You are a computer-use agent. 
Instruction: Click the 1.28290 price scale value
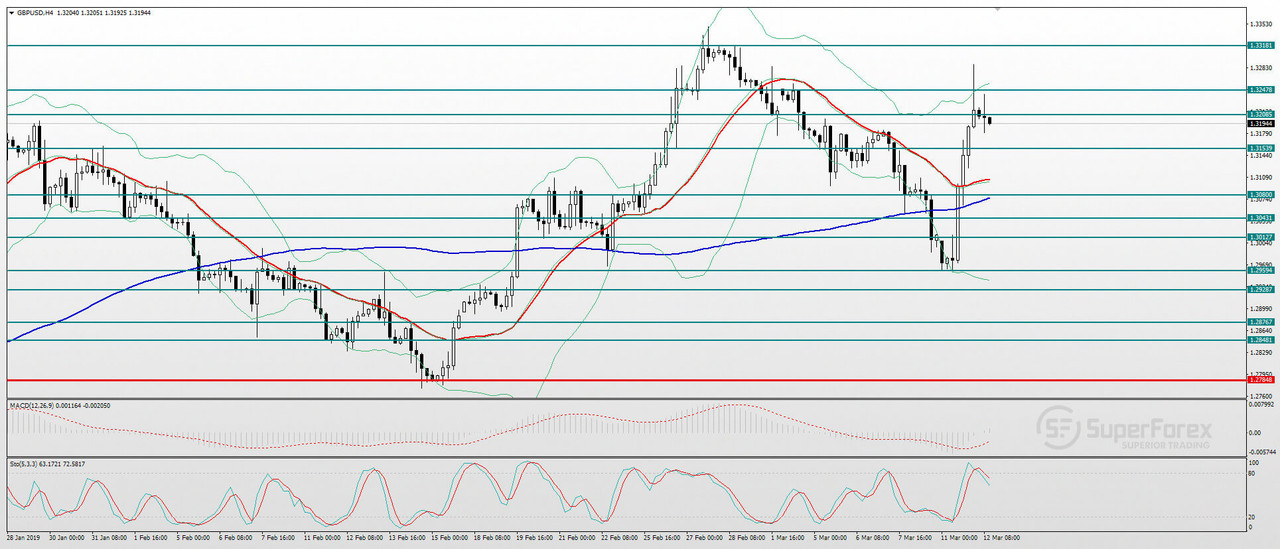(x=1261, y=352)
